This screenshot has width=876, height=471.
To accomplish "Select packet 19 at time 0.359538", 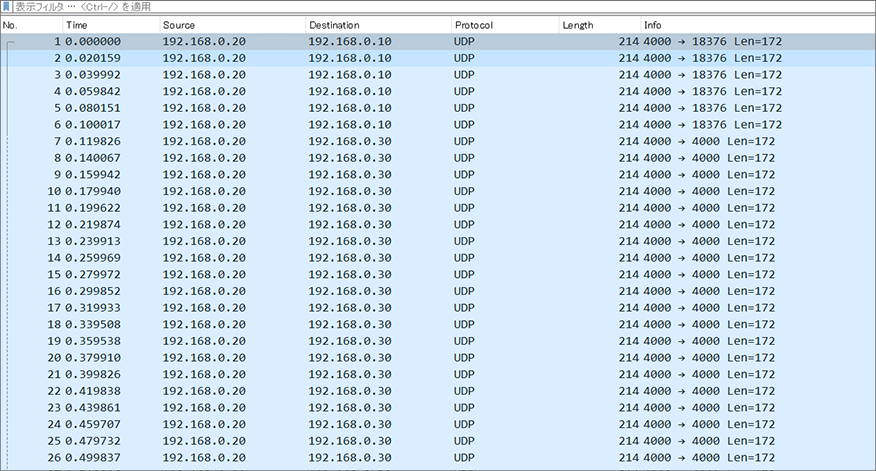I will [x=438, y=341].
